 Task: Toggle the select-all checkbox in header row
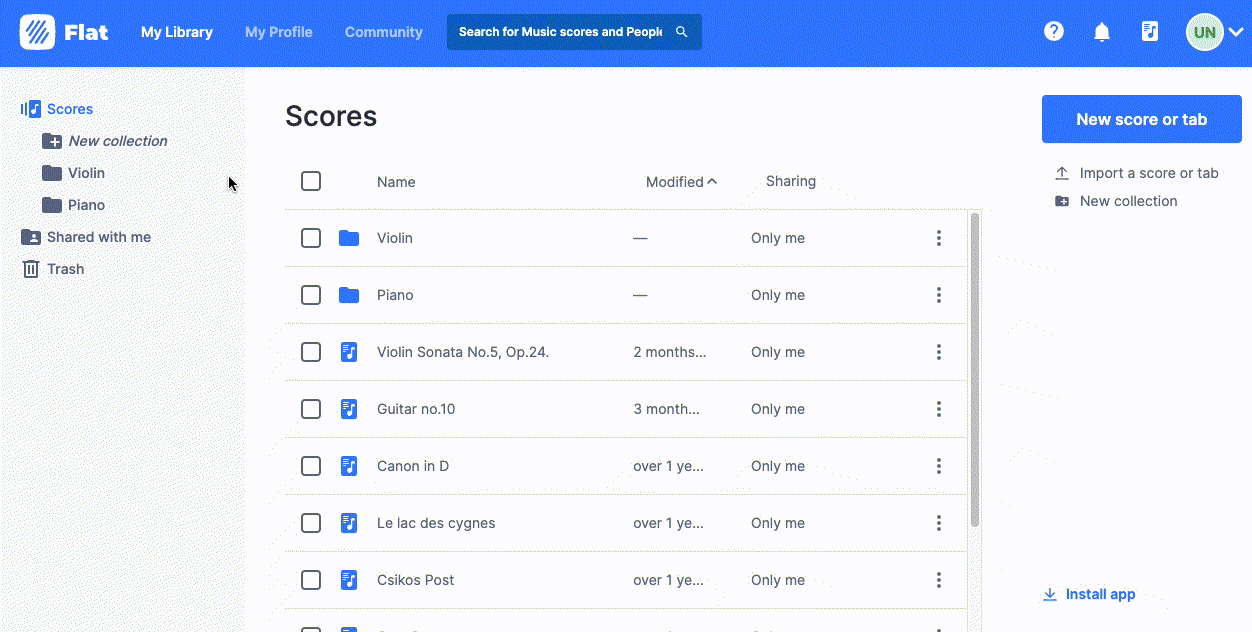(311, 181)
